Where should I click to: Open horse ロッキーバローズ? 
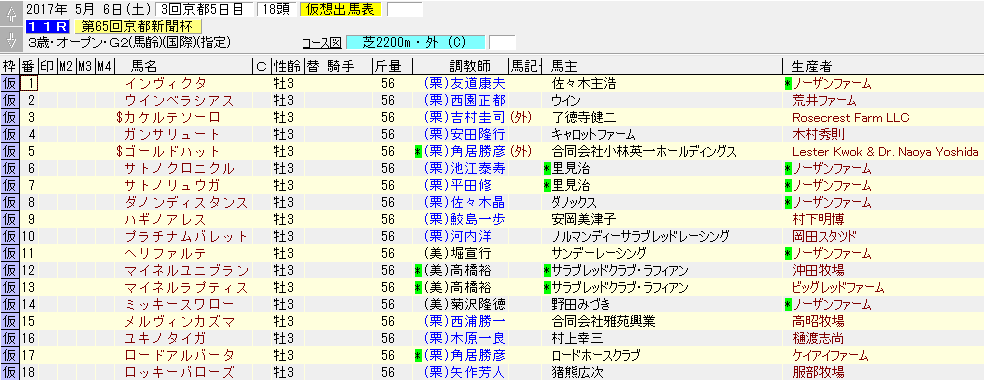[x=179, y=372]
